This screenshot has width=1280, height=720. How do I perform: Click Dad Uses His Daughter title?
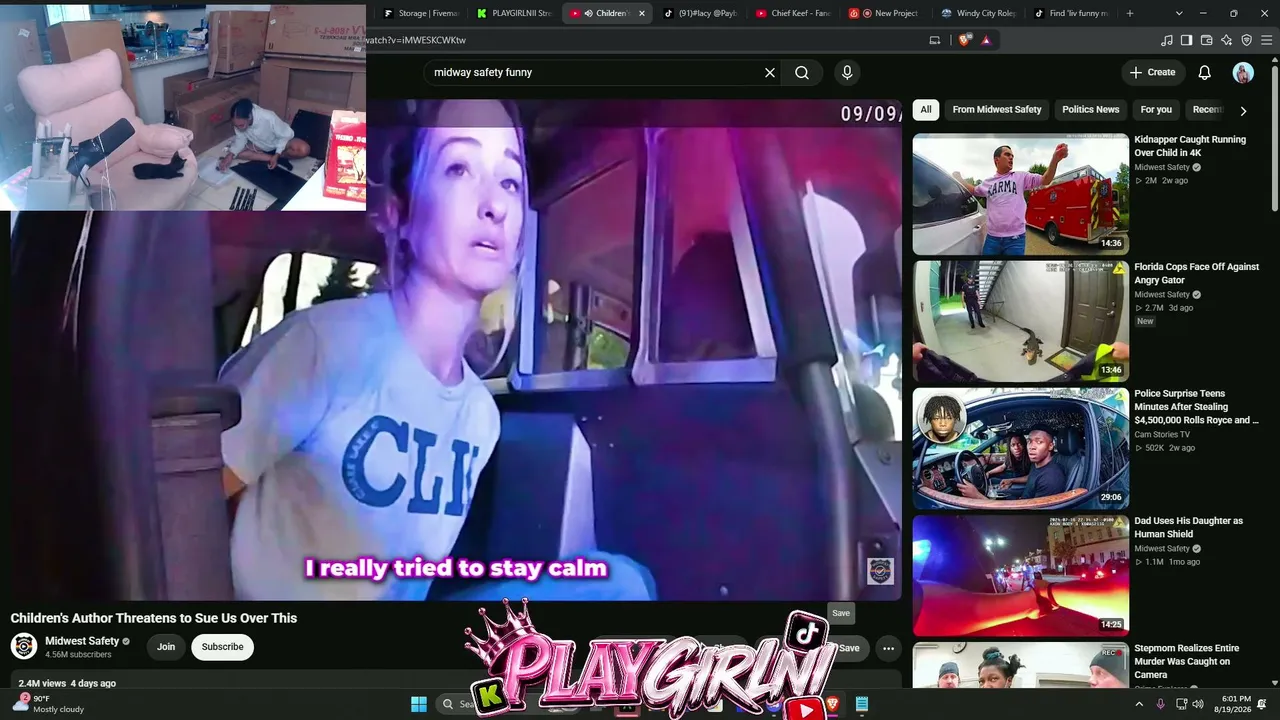1188,527
